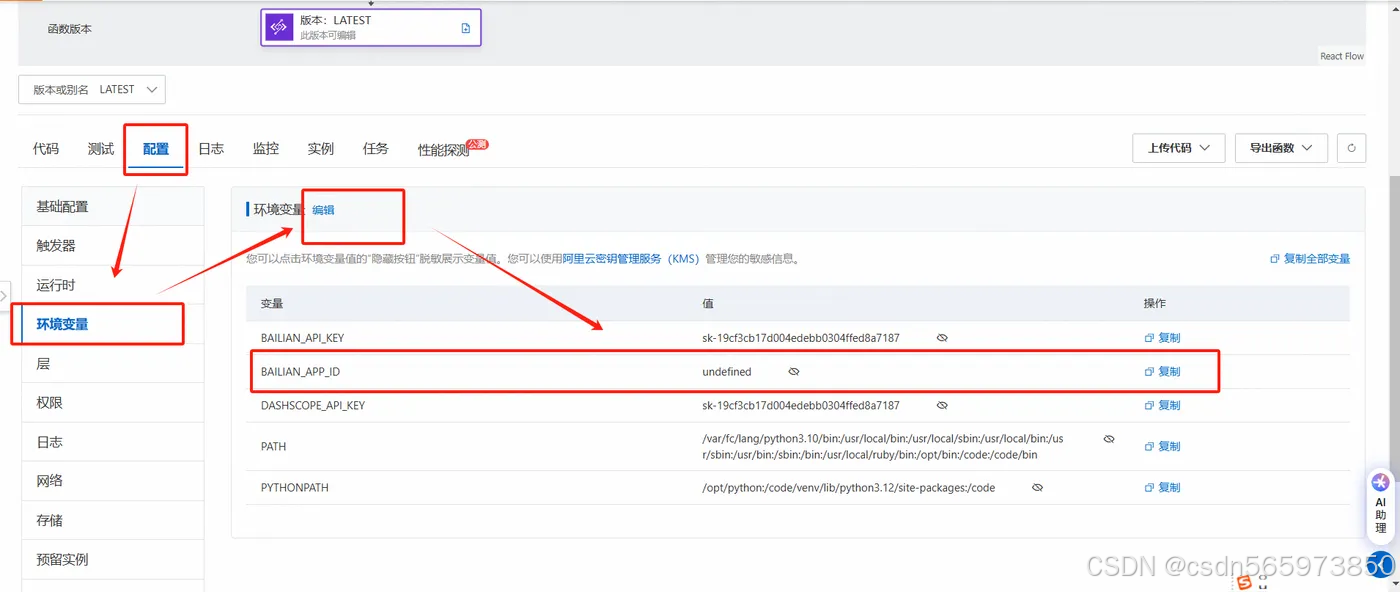1400x592 pixels.
Task: Click the PYTHONPATH variable name
Action: coord(295,487)
